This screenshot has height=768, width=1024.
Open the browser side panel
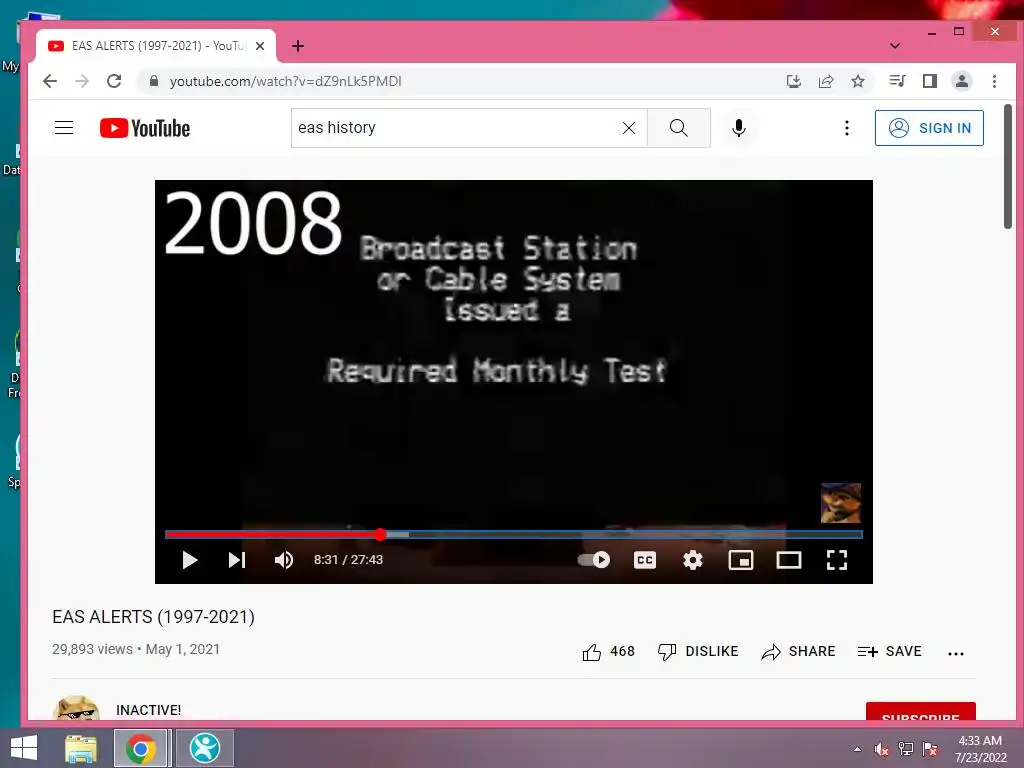(x=929, y=81)
